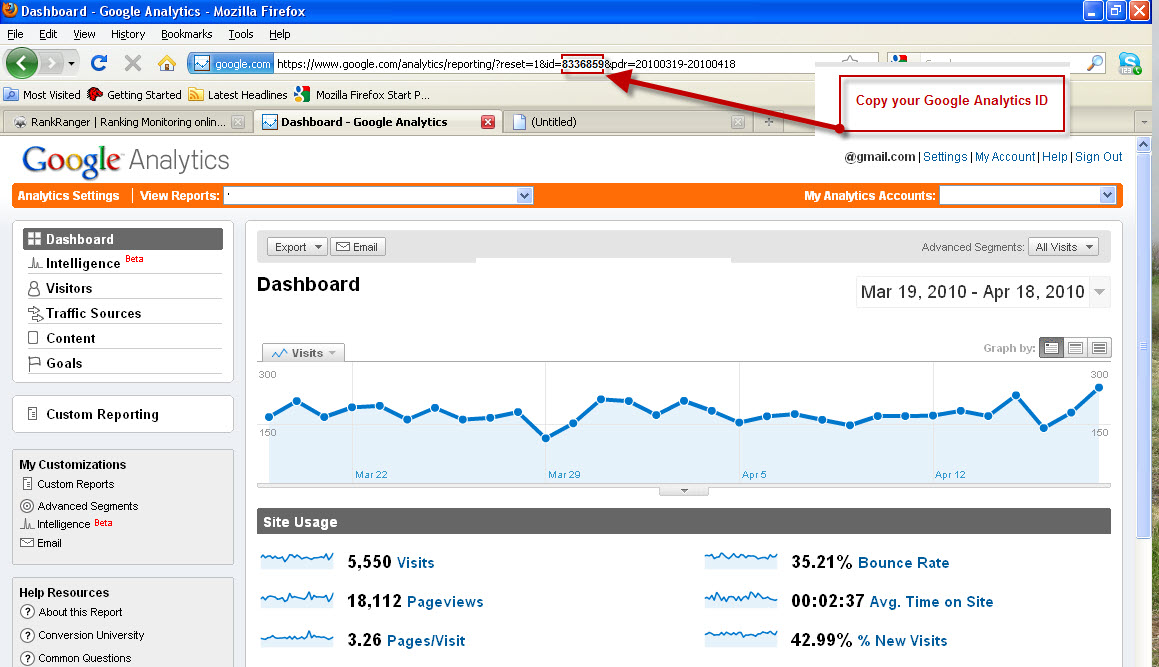Open the Latest Headlines feed bookmark
The width and height of the screenshot is (1159, 667).
238,95
